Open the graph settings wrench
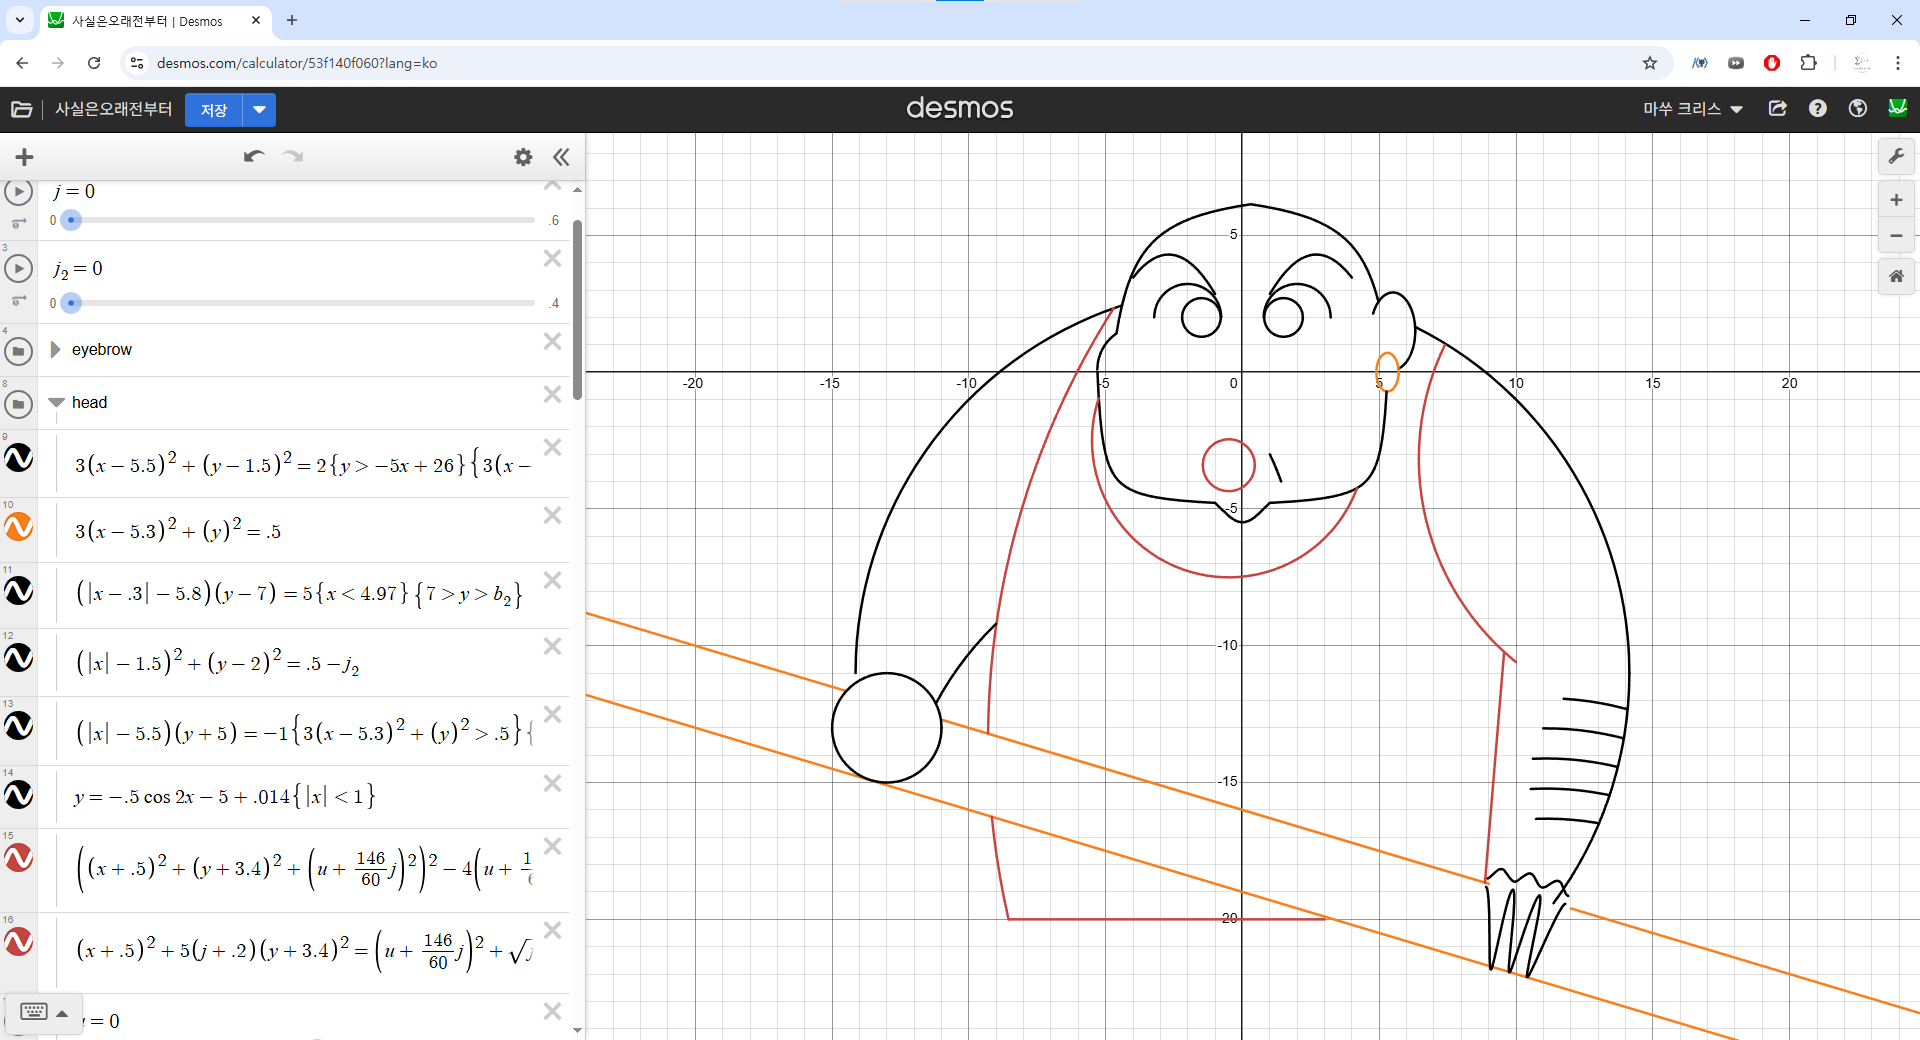1920x1040 pixels. pos(1896,157)
